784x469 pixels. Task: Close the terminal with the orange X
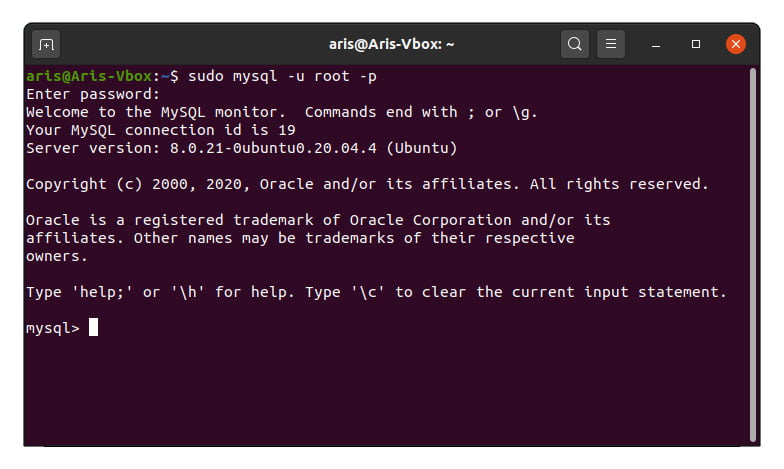[736, 44]
